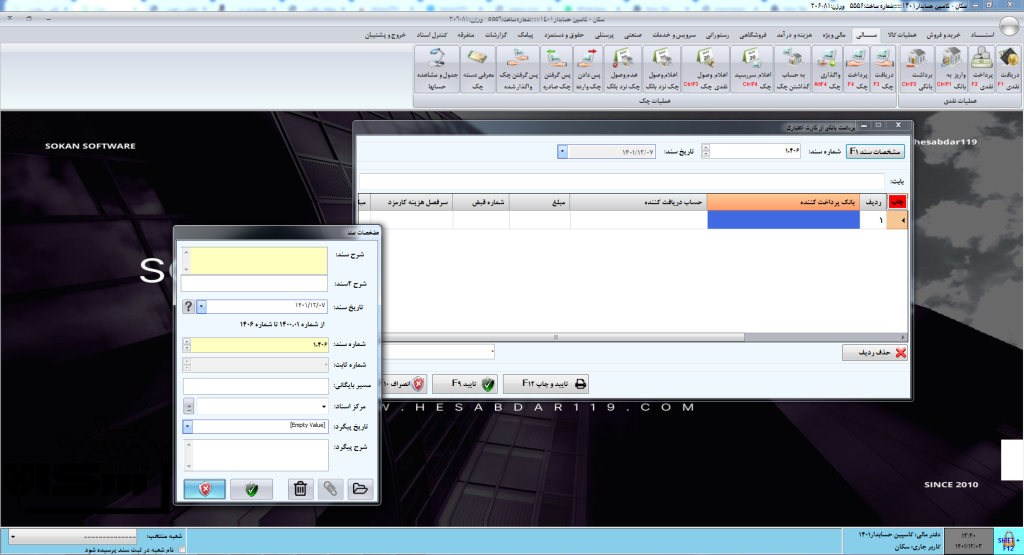Switch to the عملیات کالا ribbon tab
The width and height of the screenshot is (1024, 555).
pyautogui.click(x=902, y=35)
